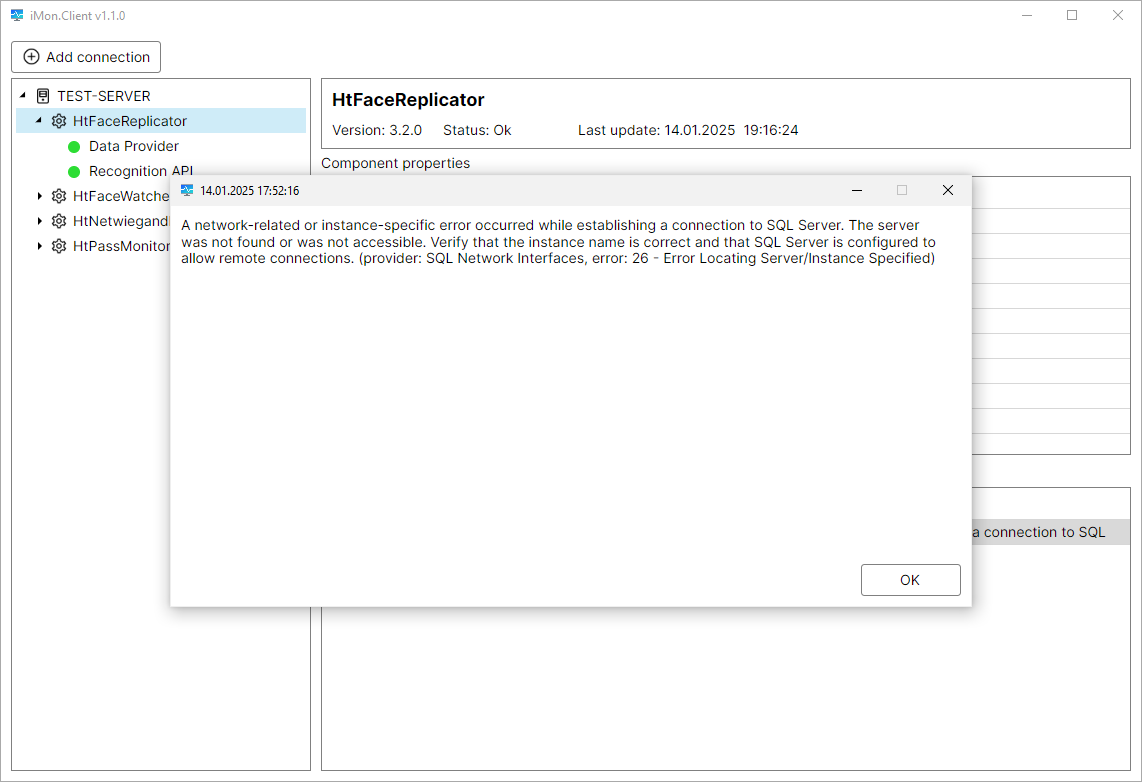The image size is (1142, 782).
Task: Click the HtPassMonitor gear icon
Action: [59, 246]
